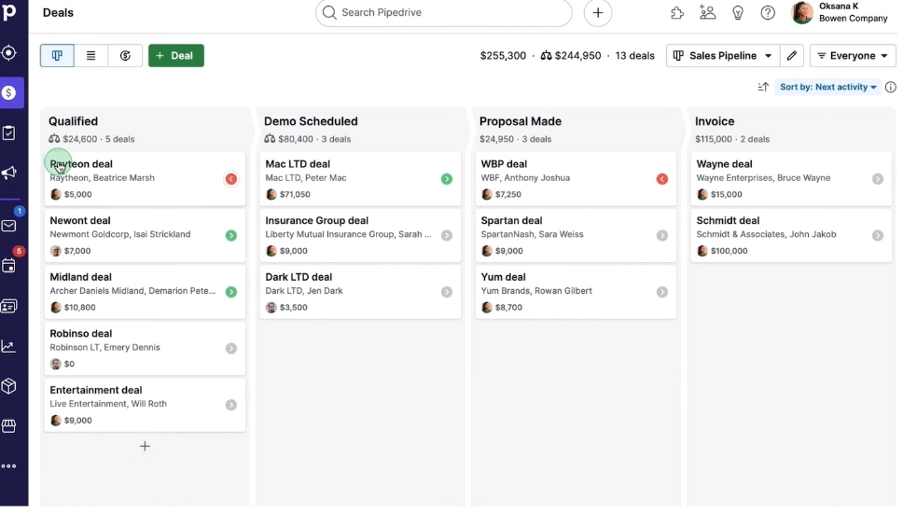Open Sort by Next activity dropdown
Image resolution: width=904 pixels, height=514 pixels.
[828, 87]
